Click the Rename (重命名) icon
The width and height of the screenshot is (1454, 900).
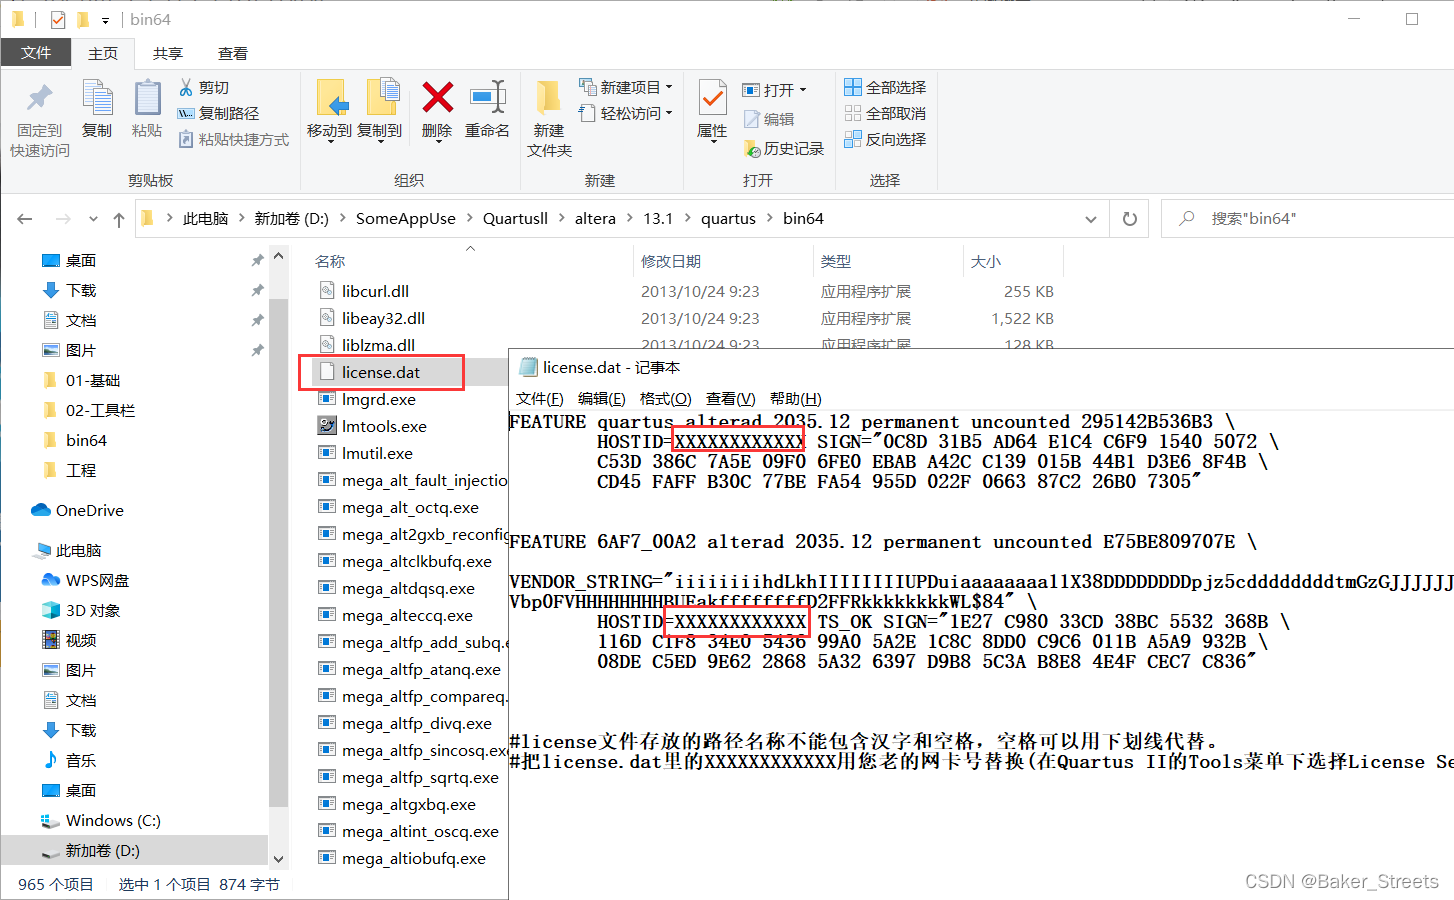(x=488, y=97)
